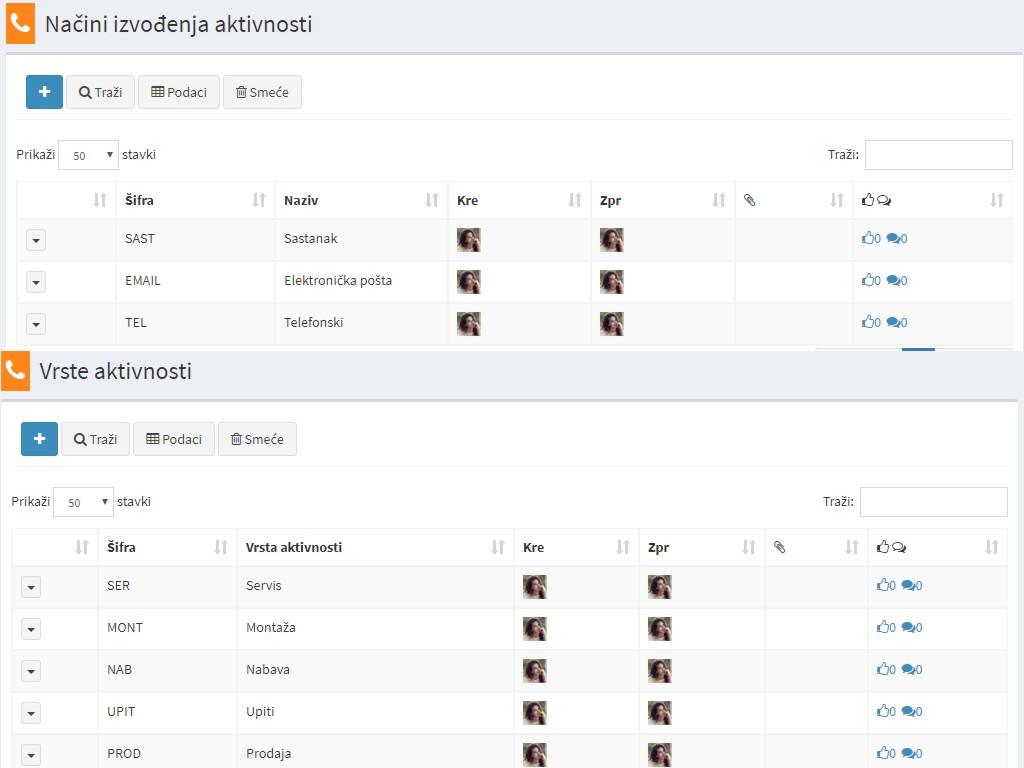Click the Kre avatar thumbnail in Upiti row
1024x768 pixels.
pyautogui.click(x=535, y=712)
